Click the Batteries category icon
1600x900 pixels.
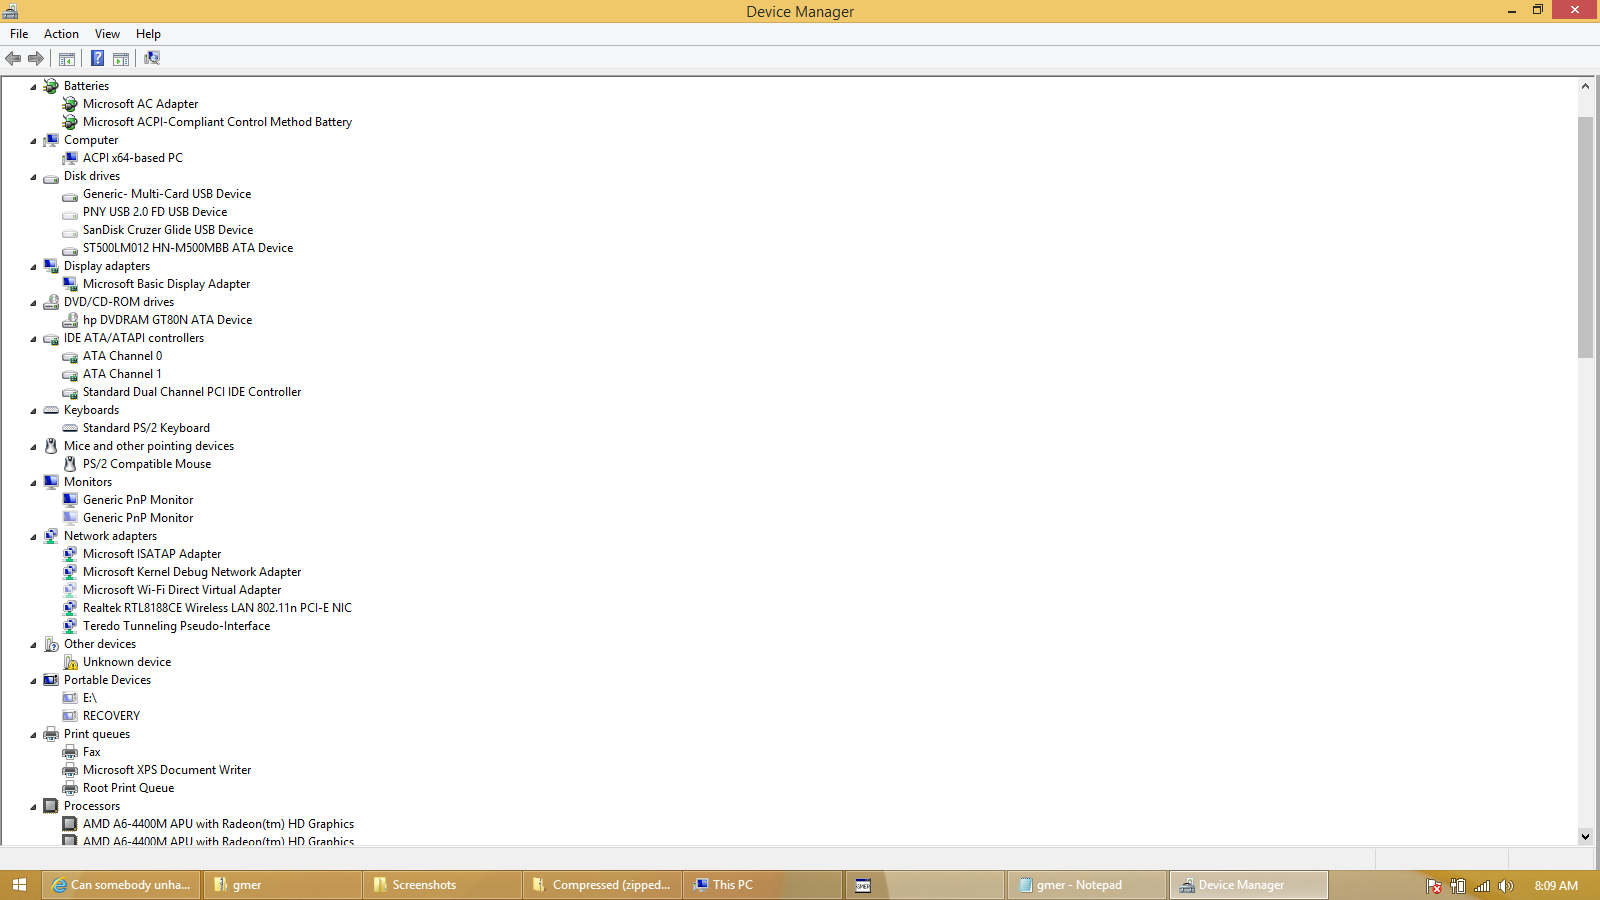click(x=51, y=86)
